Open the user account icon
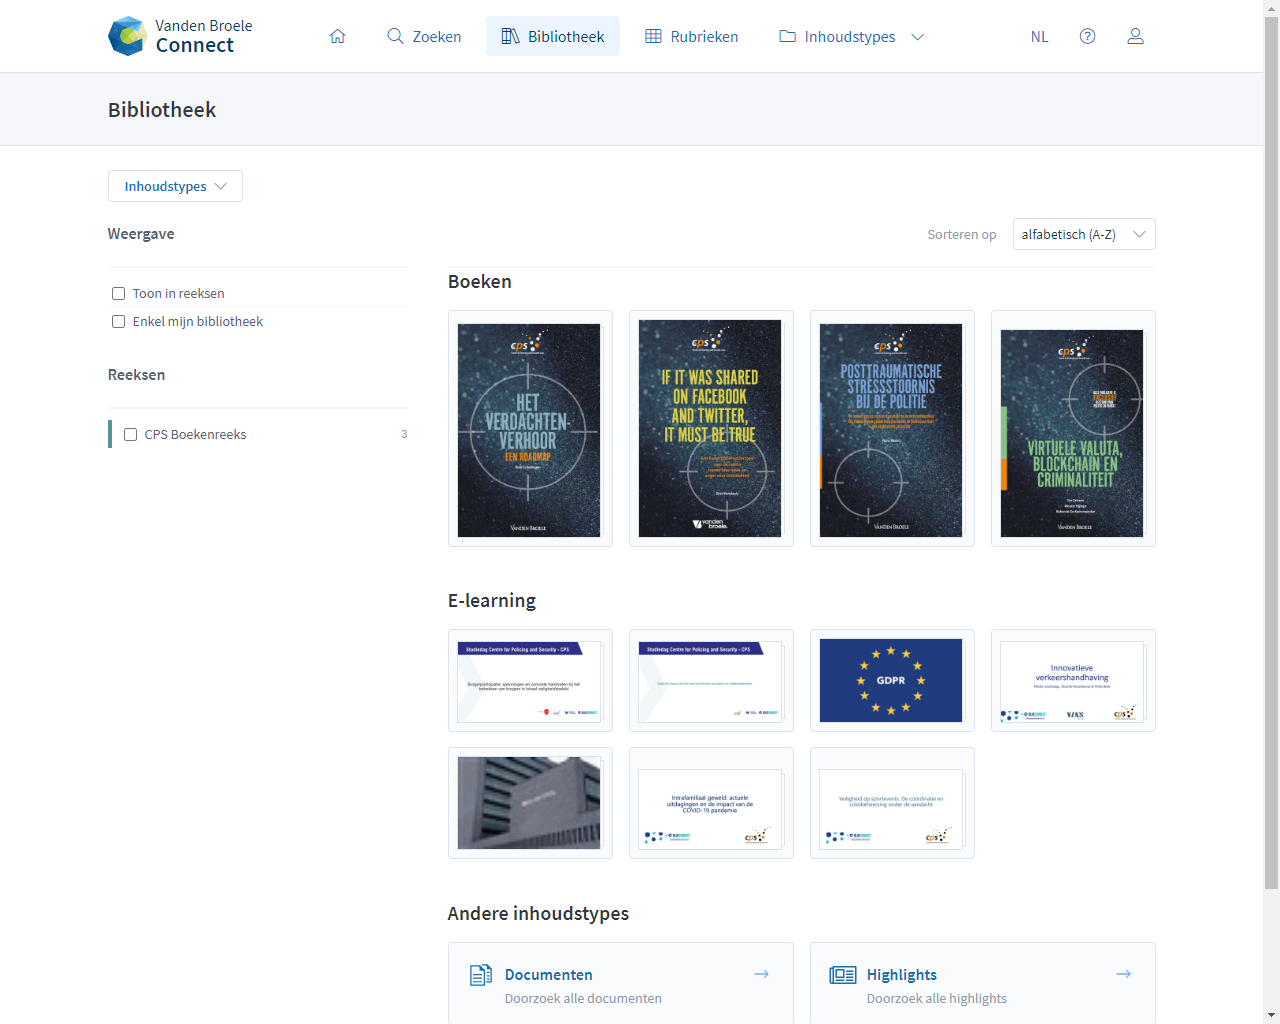The image size is (1280, 1024). (1136, 36)
